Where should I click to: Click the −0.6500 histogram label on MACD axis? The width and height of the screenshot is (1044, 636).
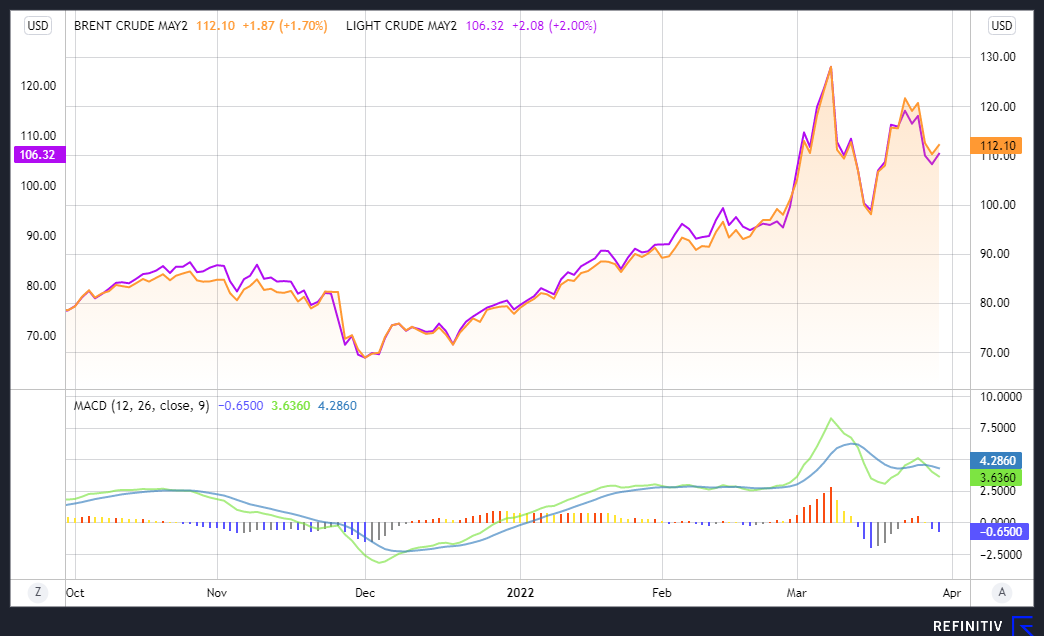[999, 531]
